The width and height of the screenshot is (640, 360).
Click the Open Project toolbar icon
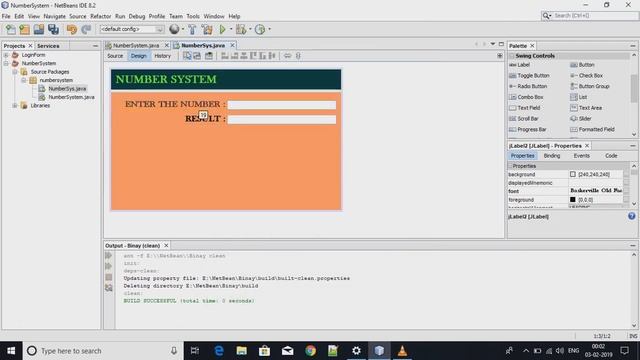point(39,29)
